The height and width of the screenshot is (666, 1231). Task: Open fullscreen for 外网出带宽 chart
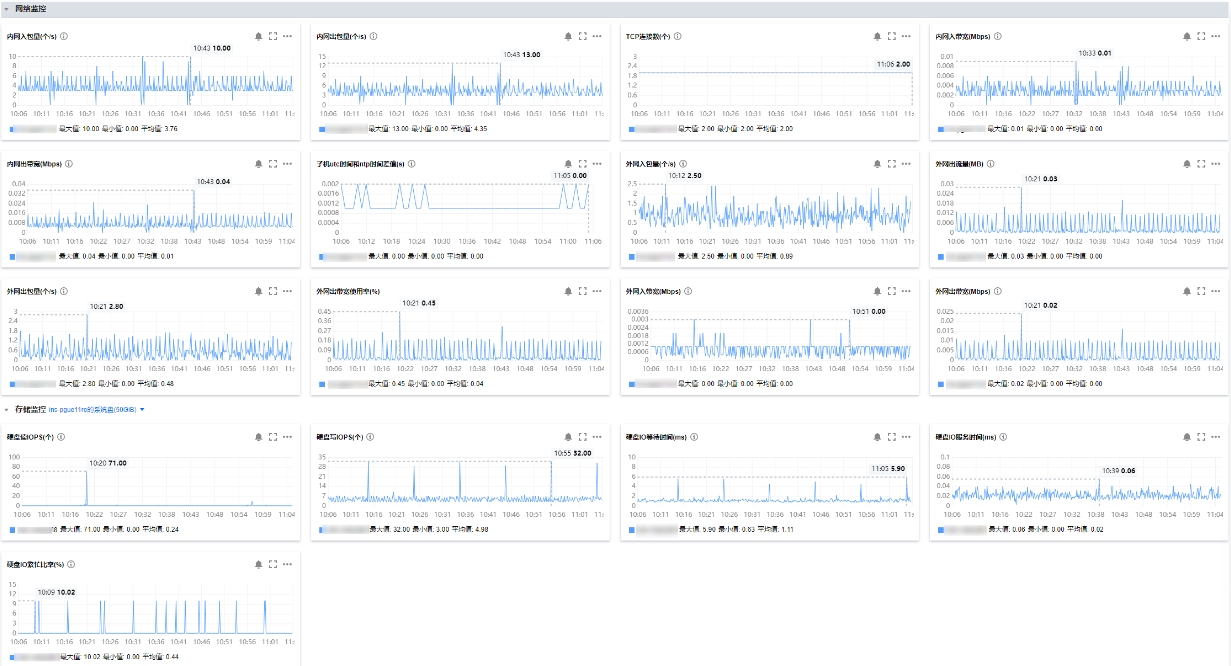(x=1202, y=291)
